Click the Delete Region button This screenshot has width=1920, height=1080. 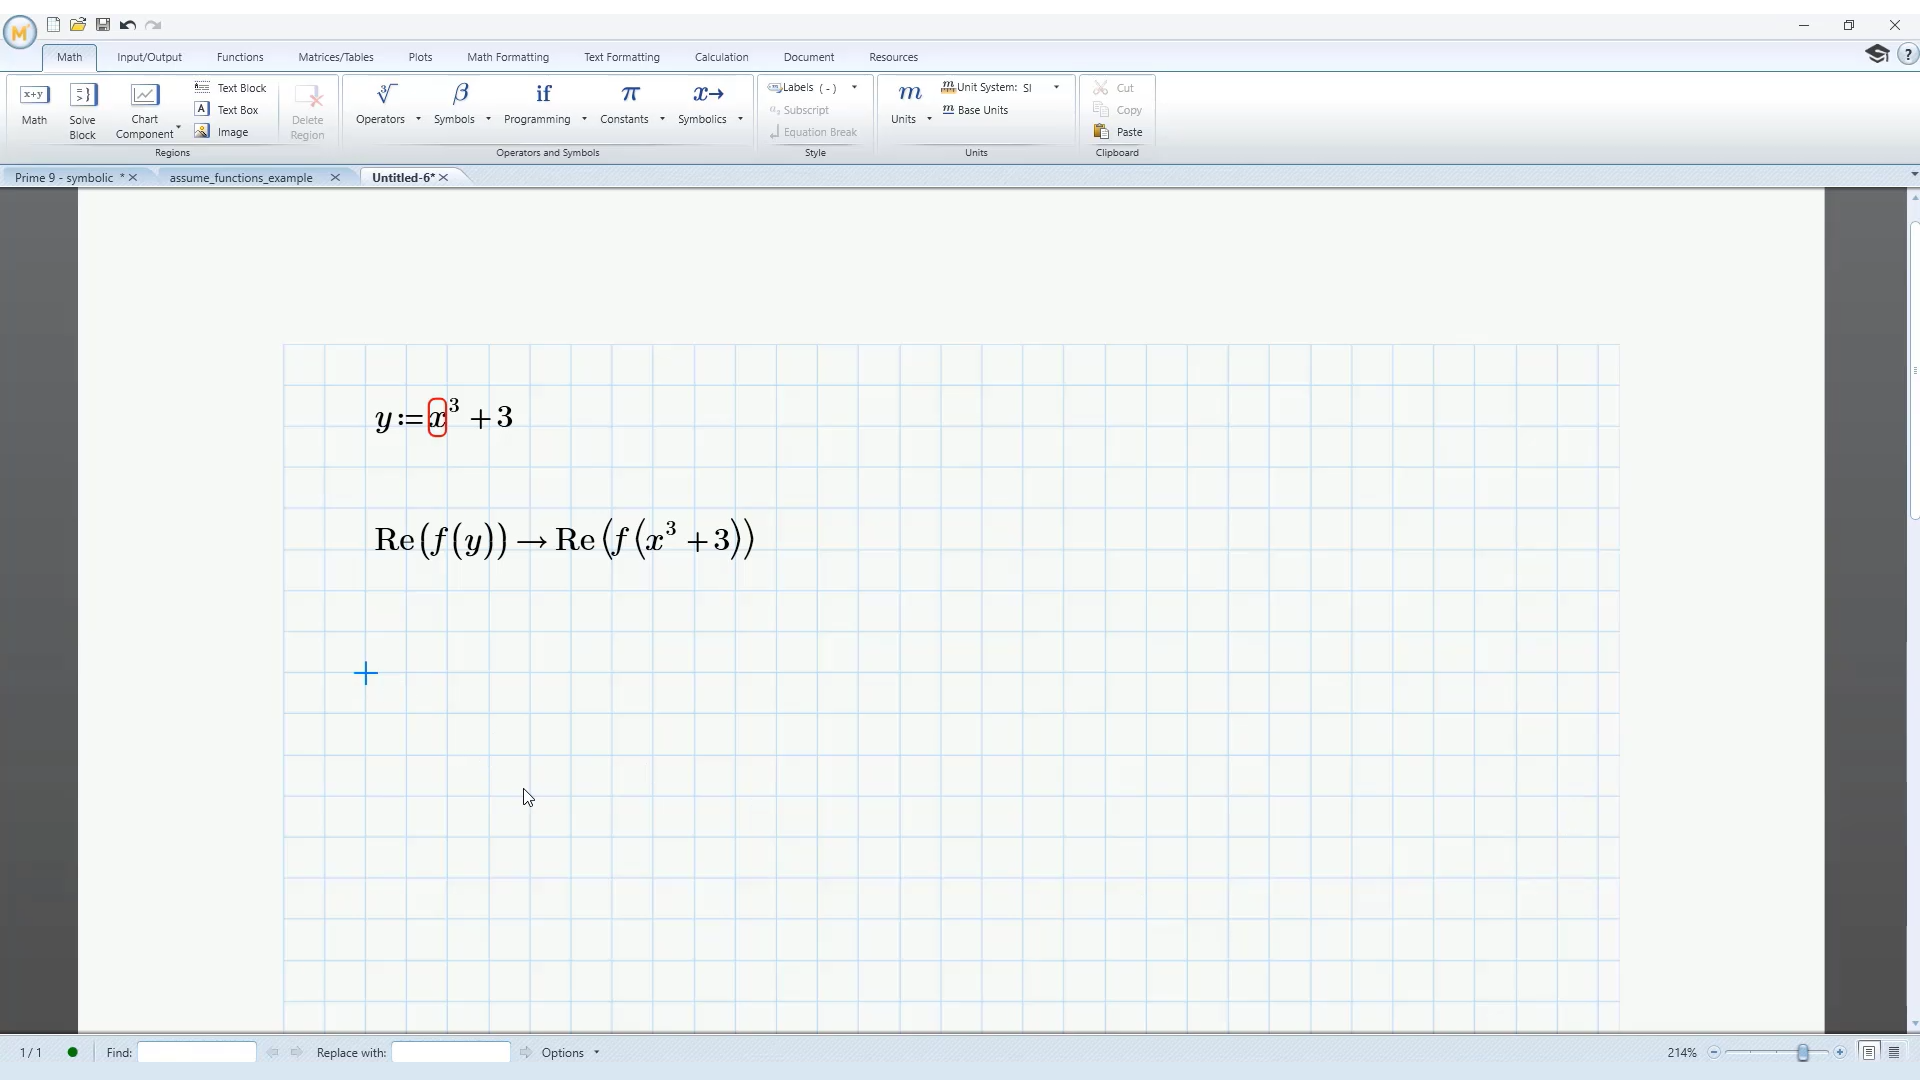(x=307, y=111)
